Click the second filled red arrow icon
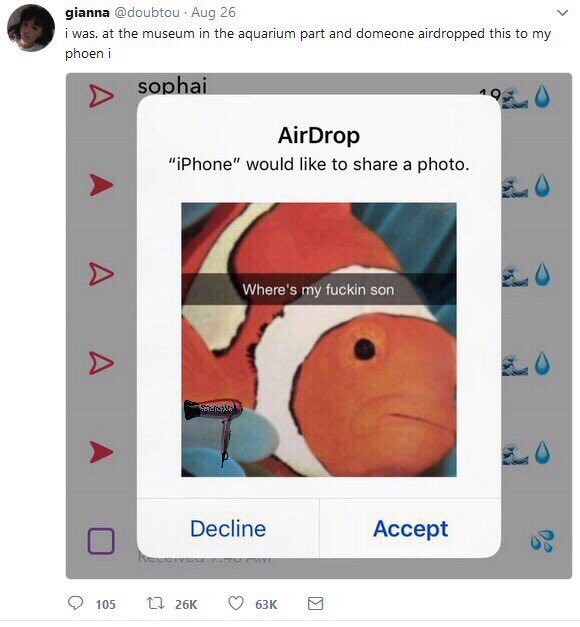The image size is (580, 627). [x=101, y=452]
